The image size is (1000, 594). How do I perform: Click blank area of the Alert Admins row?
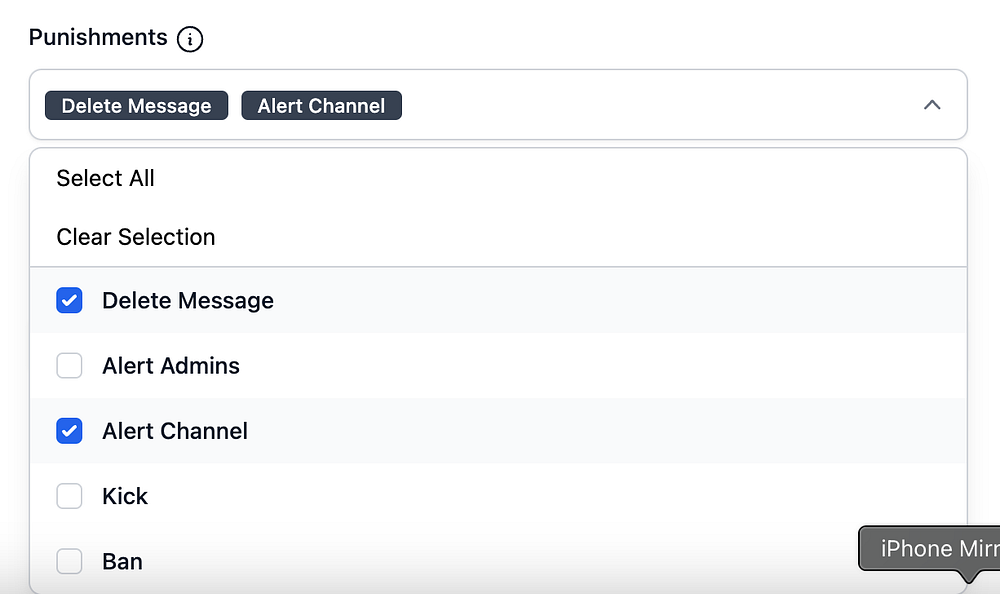coord(600,366)
